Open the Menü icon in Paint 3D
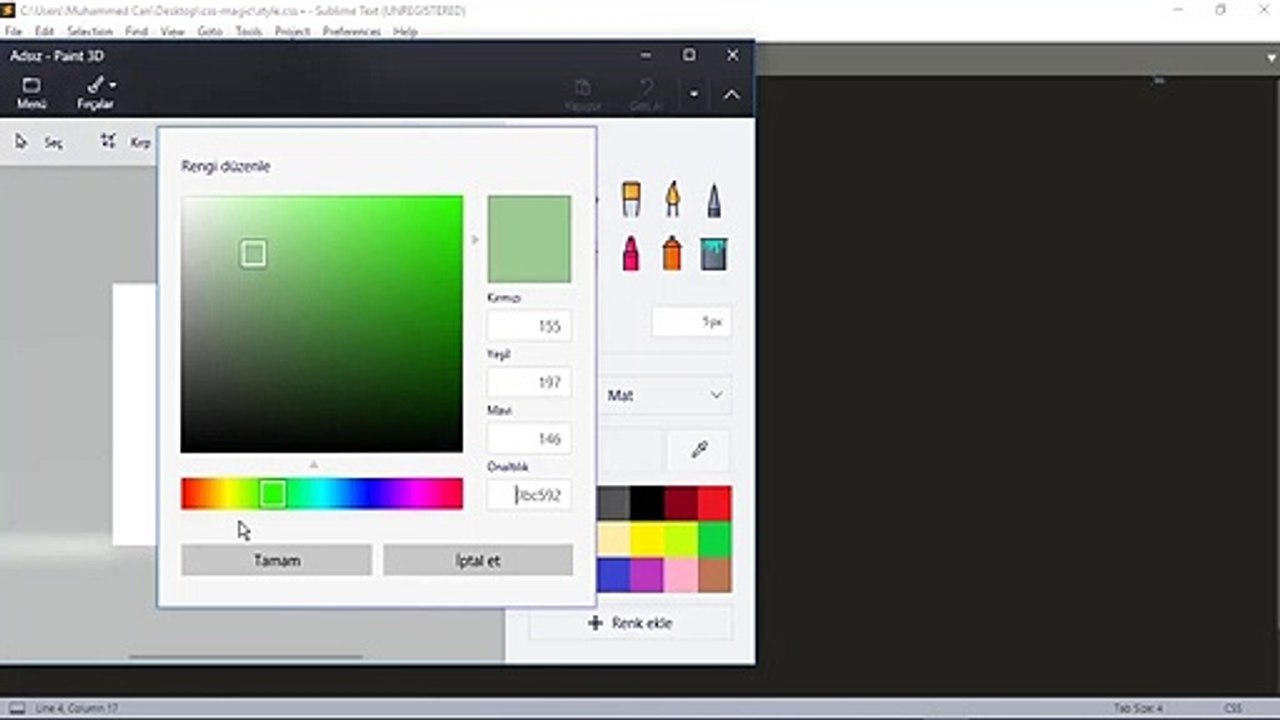Screen dimensions: 1280x720 click(x=32, y=93)
